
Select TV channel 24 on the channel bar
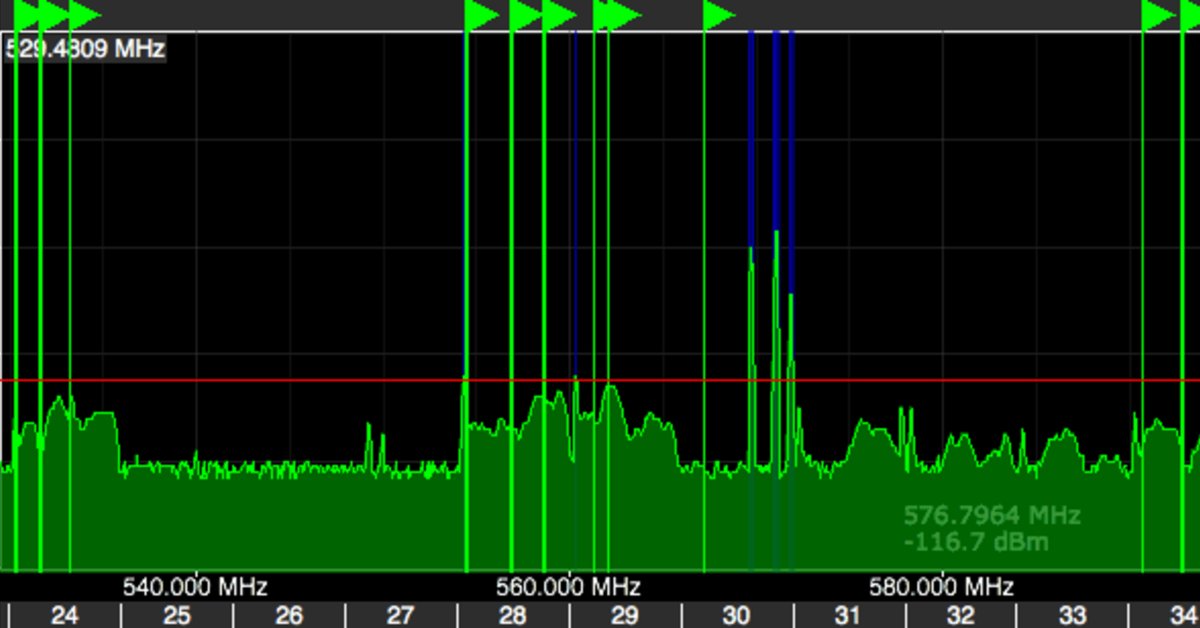tap(64, 615)
